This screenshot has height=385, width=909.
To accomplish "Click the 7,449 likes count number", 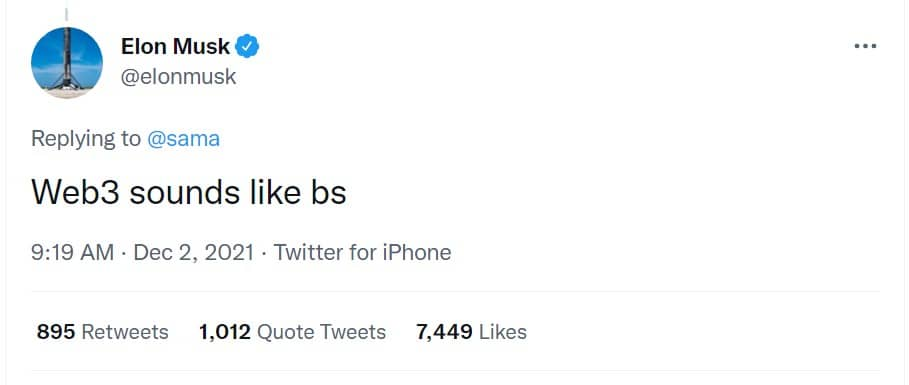I will pos(444,332).
